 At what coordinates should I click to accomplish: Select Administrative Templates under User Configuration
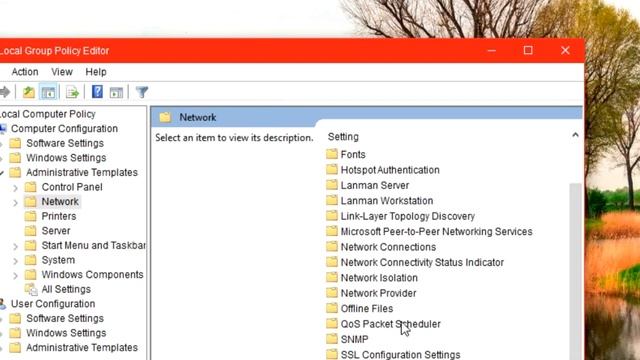pos(82,348)
